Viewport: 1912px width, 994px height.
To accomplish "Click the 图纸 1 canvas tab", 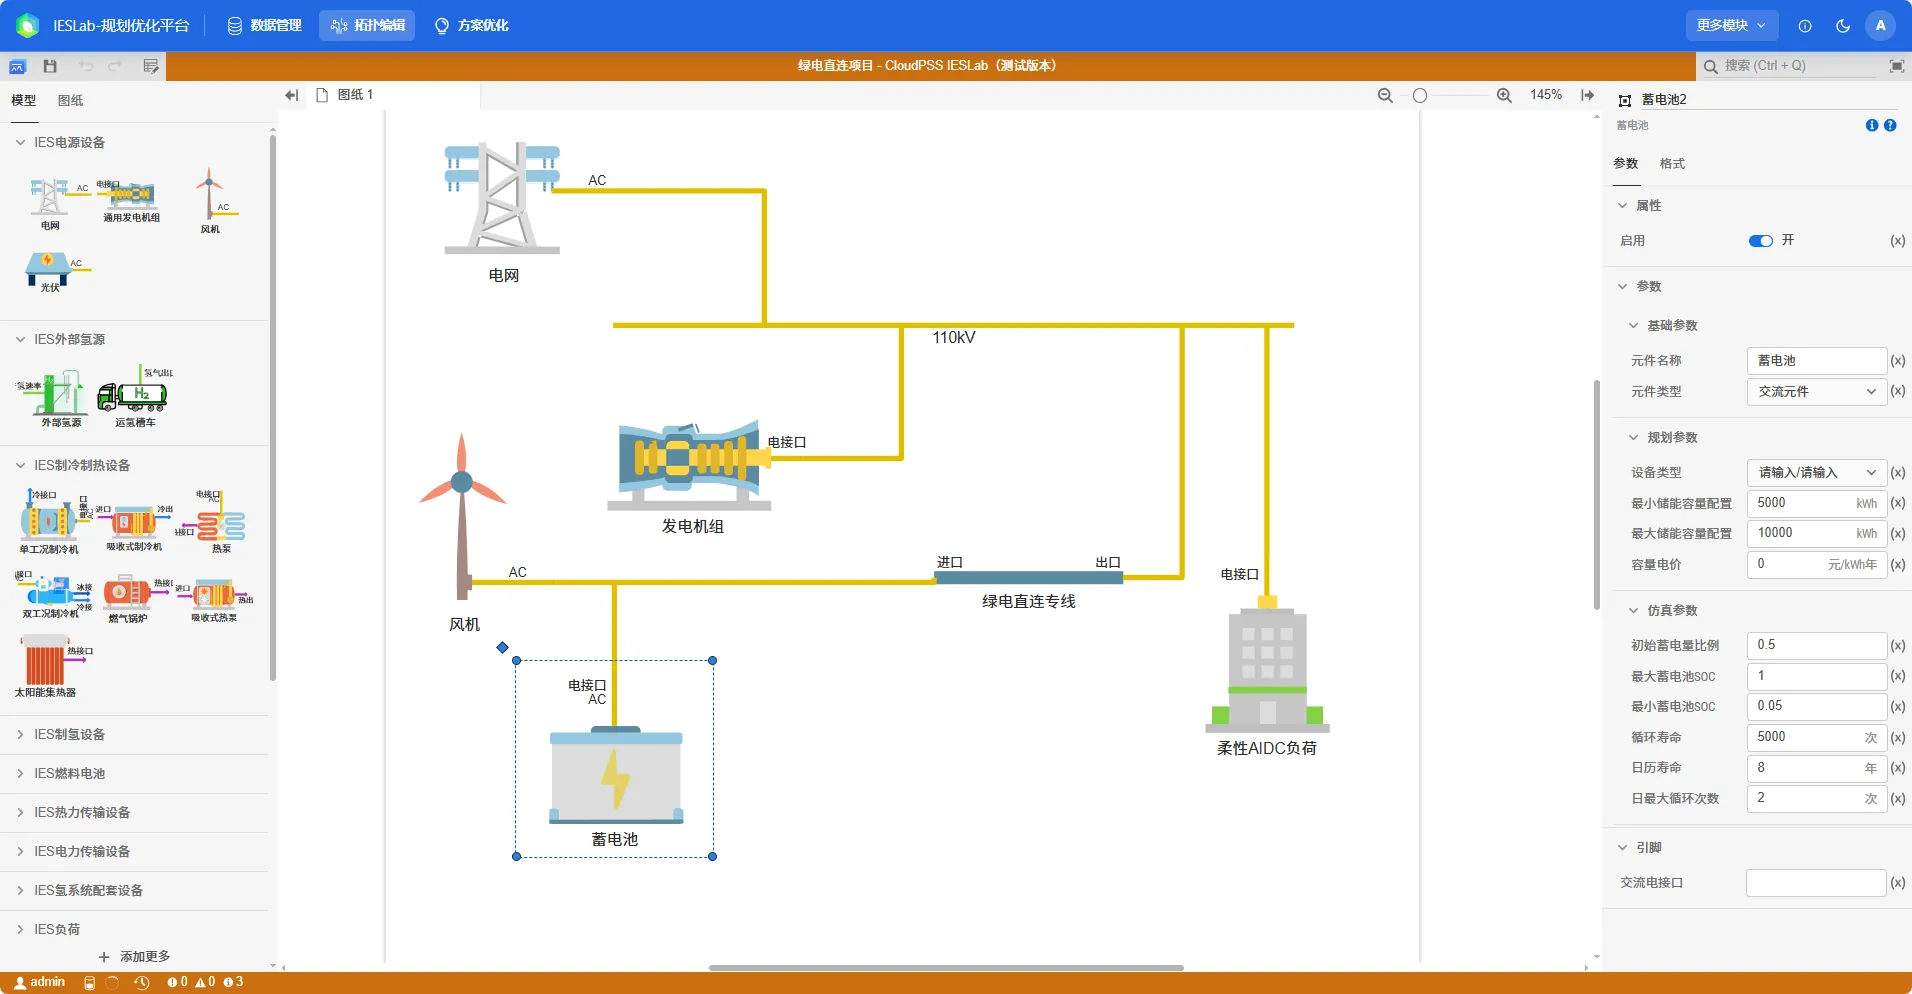I will [x=345, y=95].
